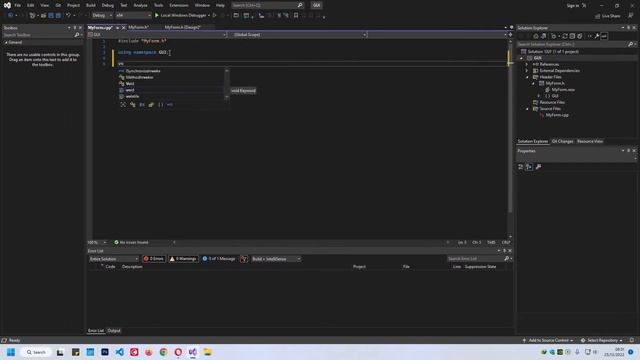
Task: Click the Solution Explorer home icon
Action: coord(536,36)
